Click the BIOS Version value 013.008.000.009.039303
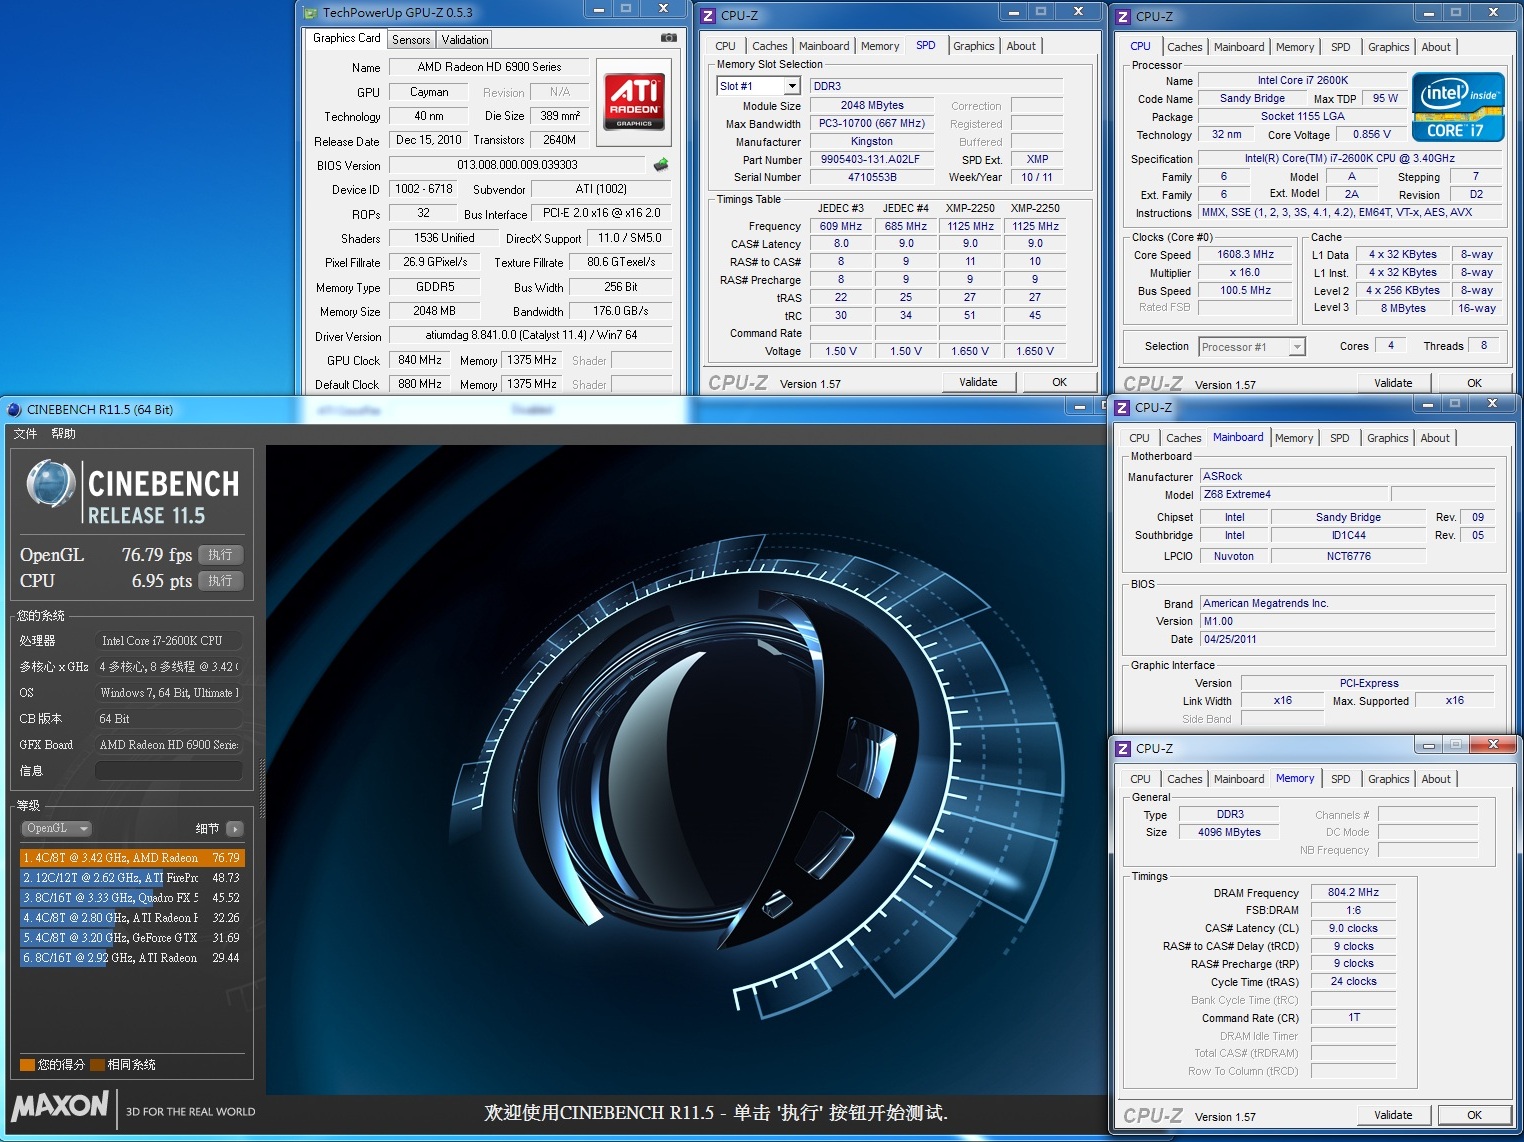Image resolution: width=1524 pixels, height=1142 pixels. click(x=517, y=165)
